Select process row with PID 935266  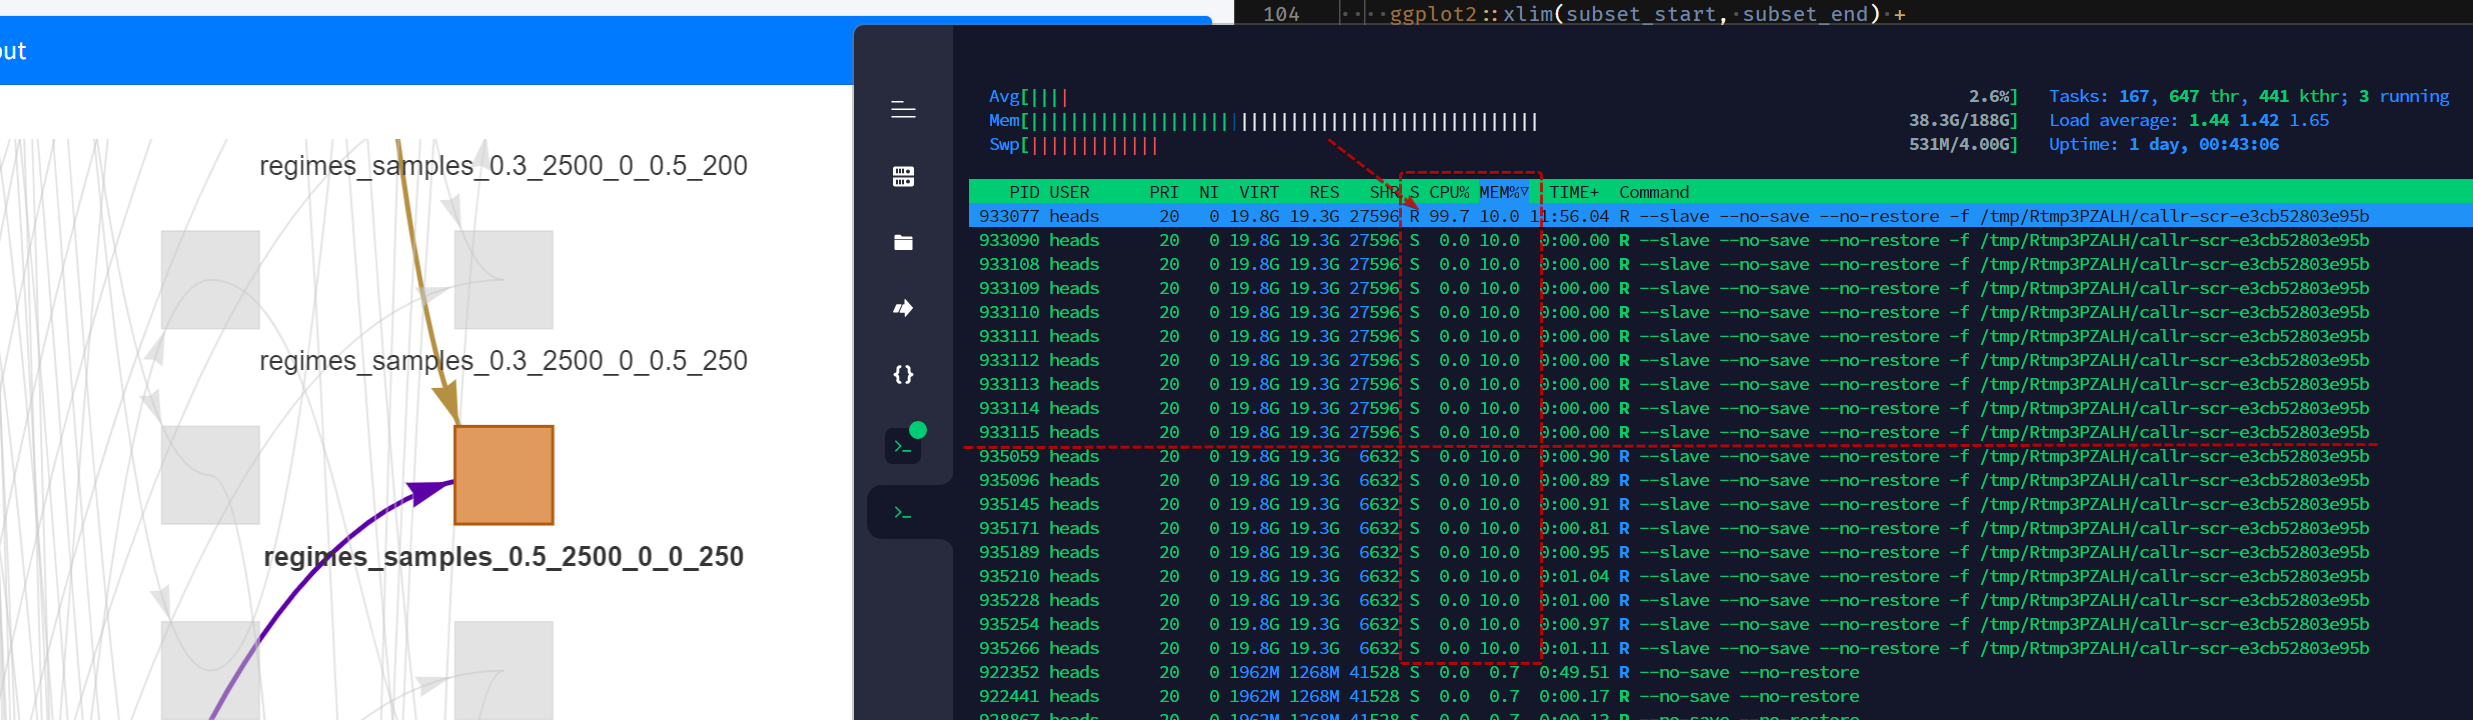(x=1720, y=648)
